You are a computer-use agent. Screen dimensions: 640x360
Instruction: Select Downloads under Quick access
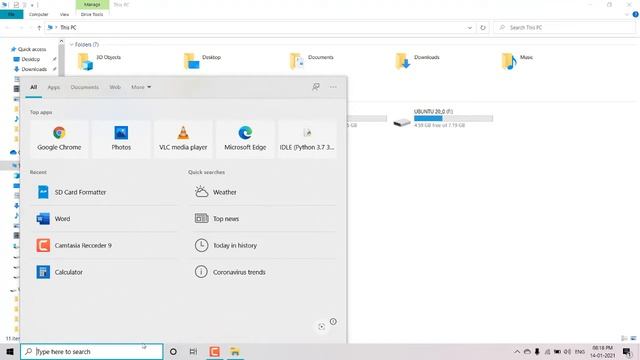33,69
